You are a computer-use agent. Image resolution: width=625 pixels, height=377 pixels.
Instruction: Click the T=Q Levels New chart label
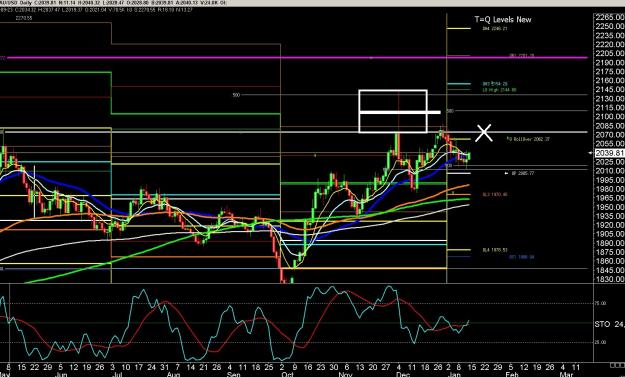pos(503,19)
